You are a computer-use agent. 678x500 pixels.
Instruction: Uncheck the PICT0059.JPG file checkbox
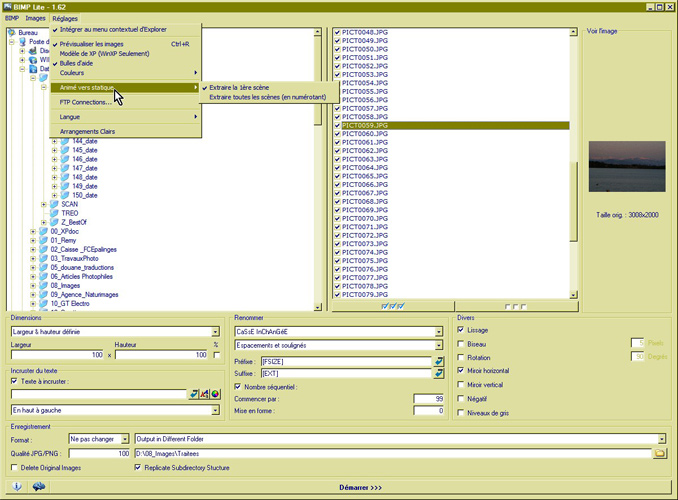(x=337, y=126)
